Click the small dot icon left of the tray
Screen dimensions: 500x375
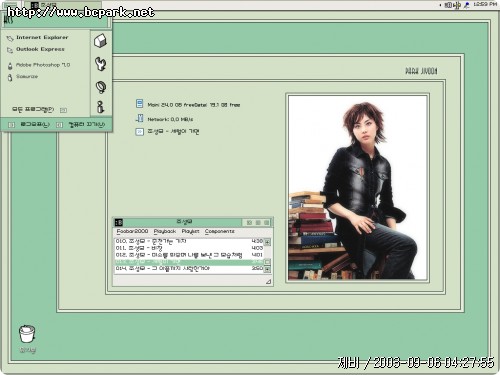click(440, 5)
